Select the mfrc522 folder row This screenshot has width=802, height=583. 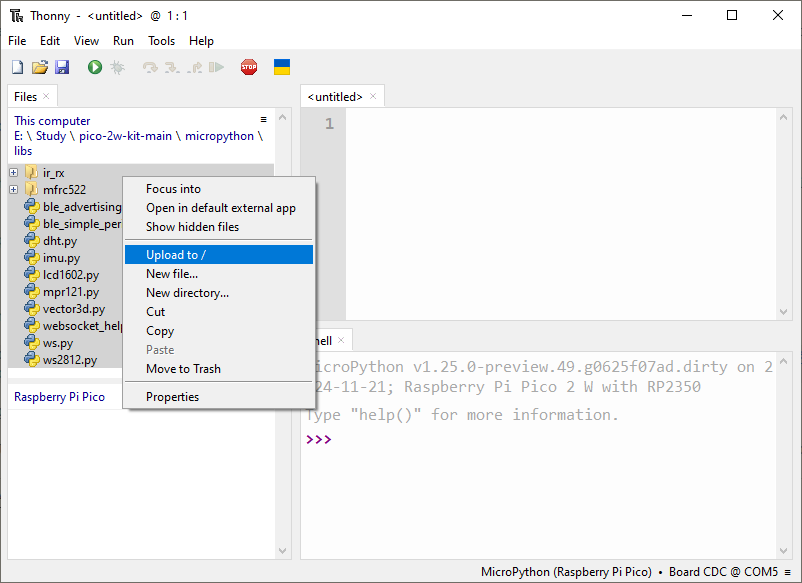(64, 190)
